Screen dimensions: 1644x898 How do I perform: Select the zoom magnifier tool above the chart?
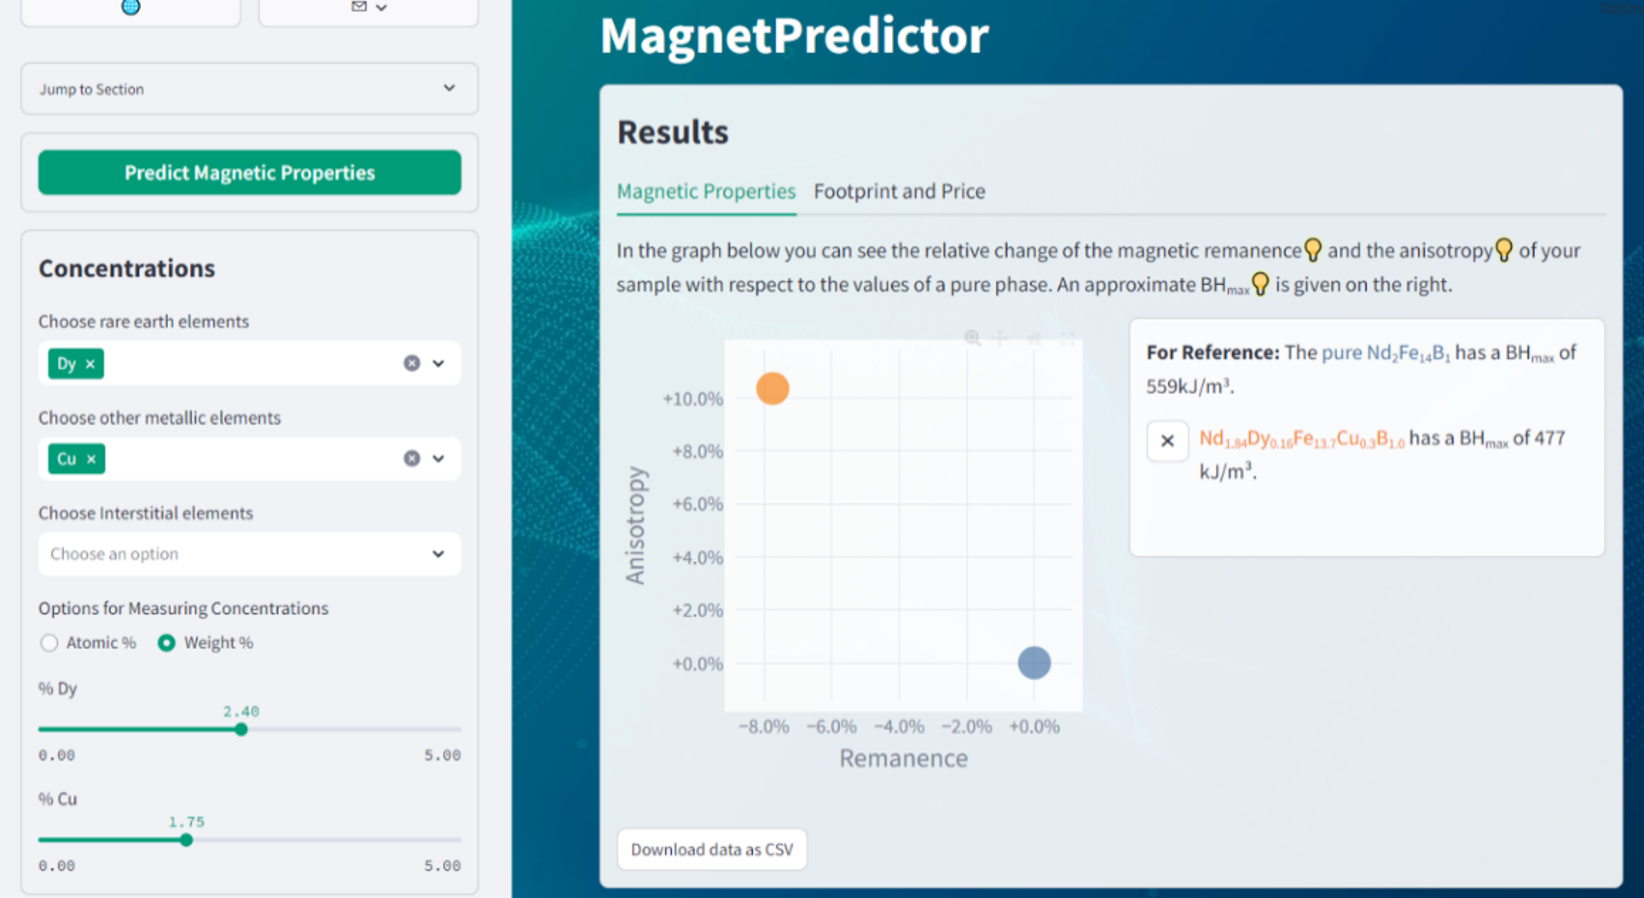point(972,338)
